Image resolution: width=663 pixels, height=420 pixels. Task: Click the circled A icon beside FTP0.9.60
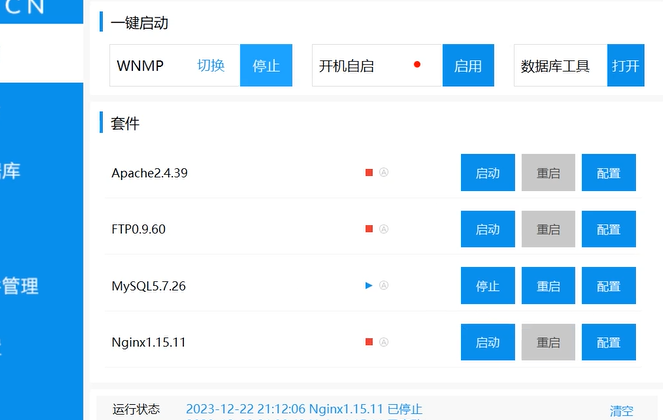(x=384, y=229)
